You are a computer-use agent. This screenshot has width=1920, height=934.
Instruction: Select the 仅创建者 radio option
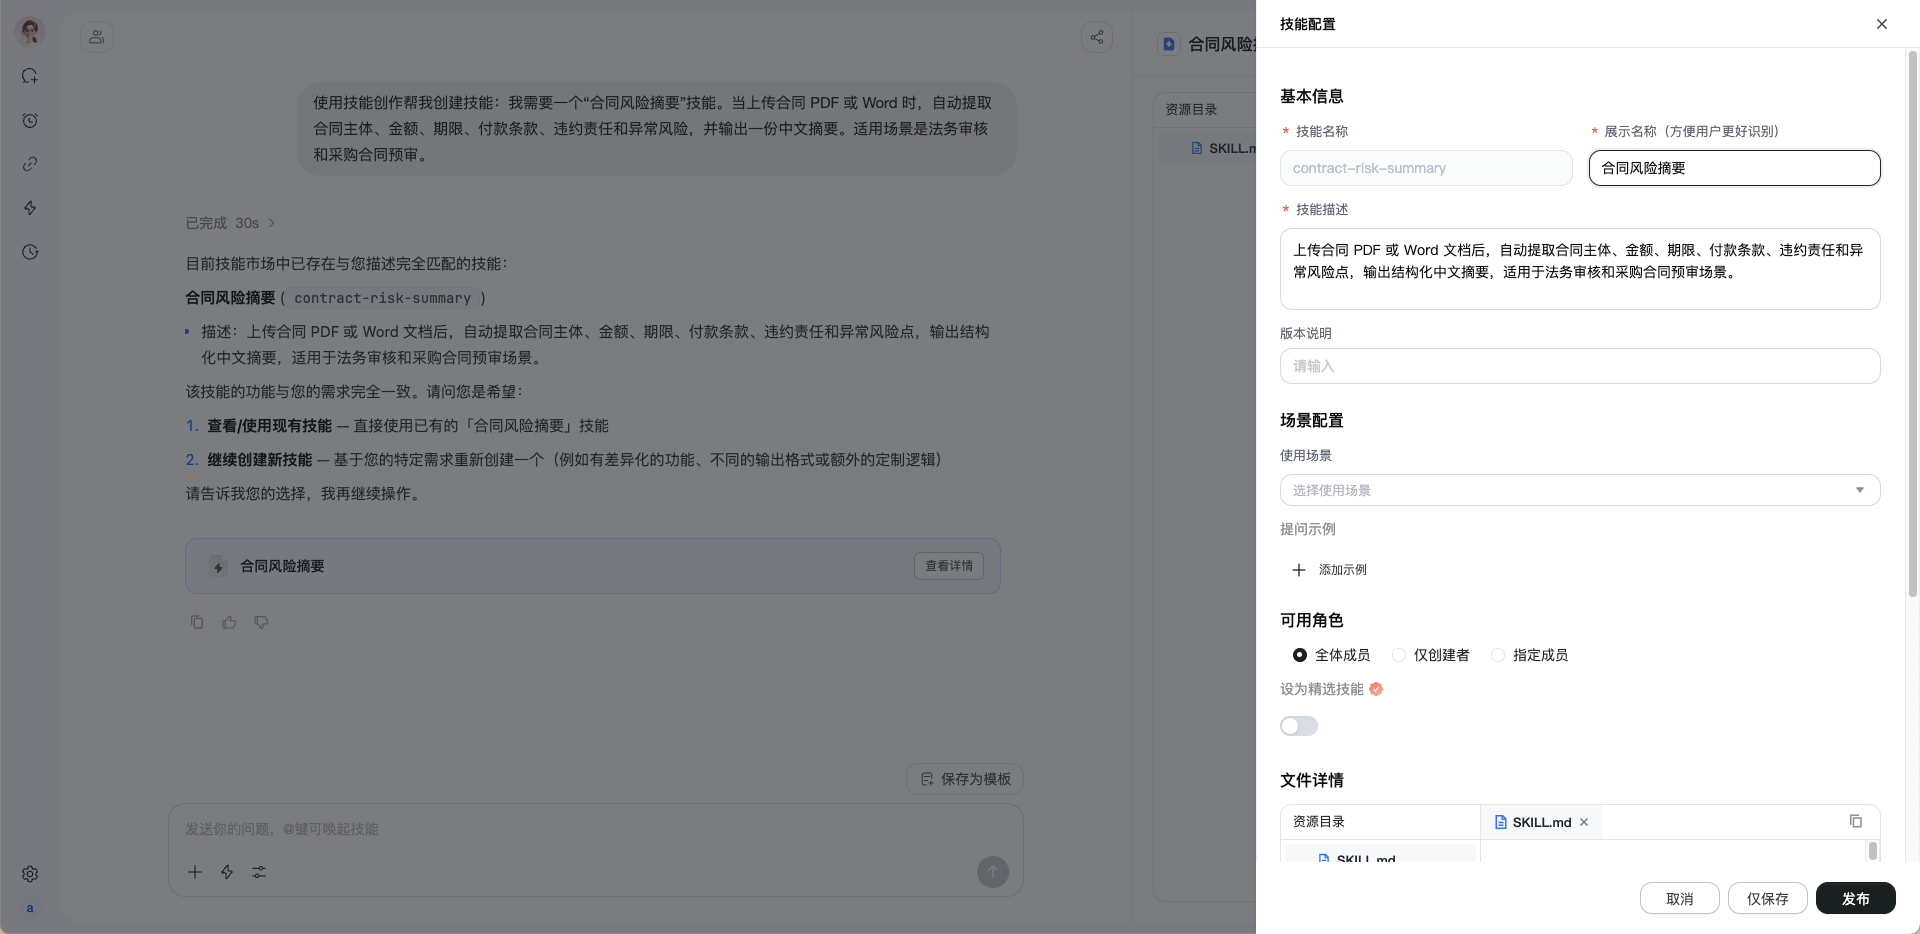1431,655
